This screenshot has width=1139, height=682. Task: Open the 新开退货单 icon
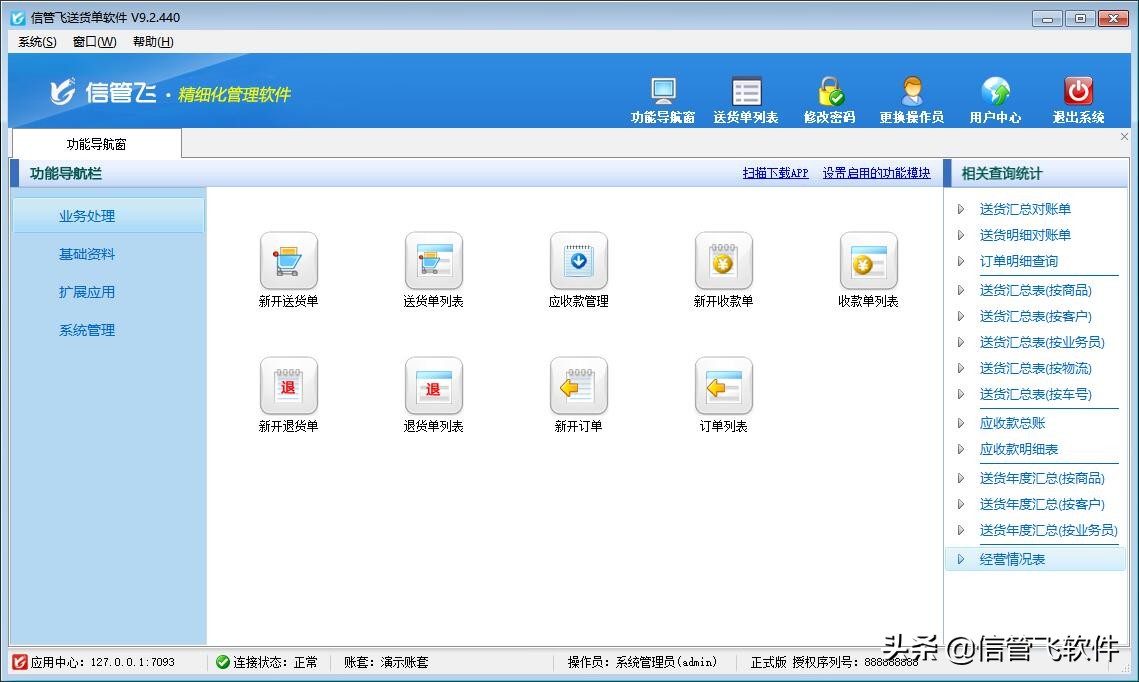pos(288,386)
